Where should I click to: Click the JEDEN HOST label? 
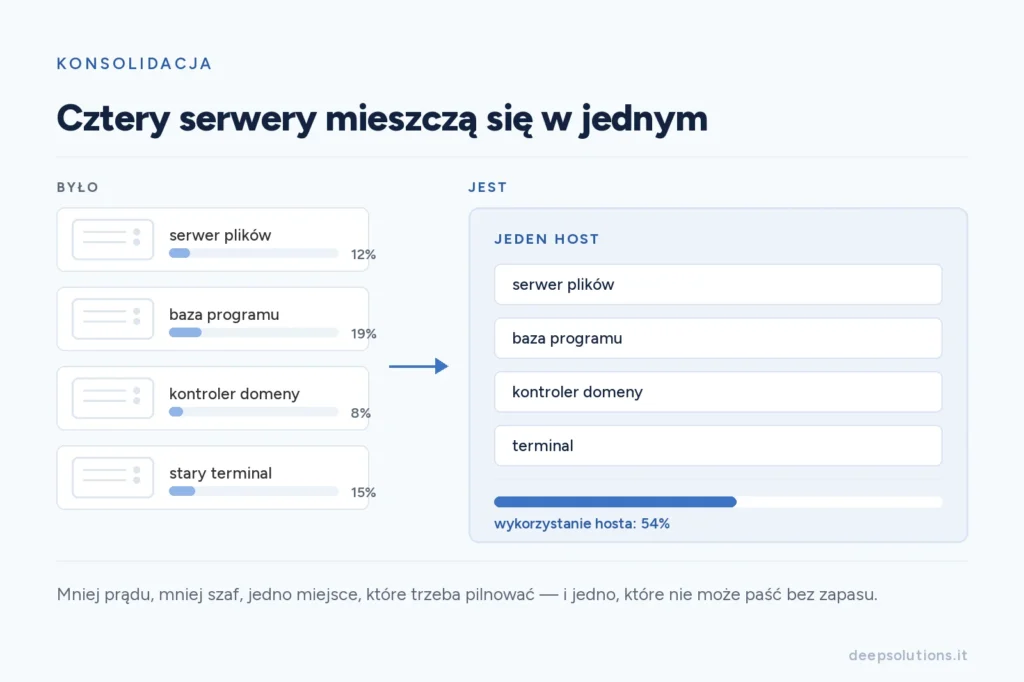[x=547, y=239]
